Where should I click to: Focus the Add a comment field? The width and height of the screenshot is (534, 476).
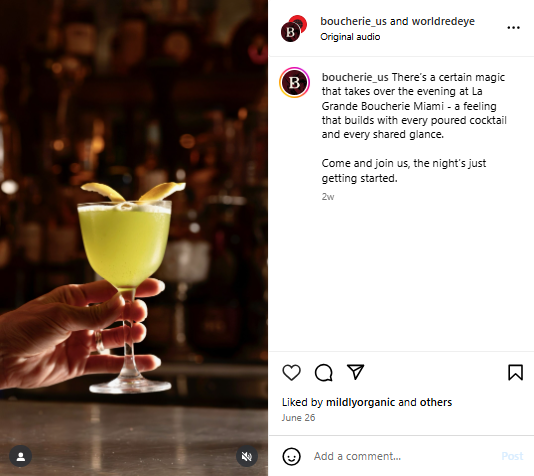402,456
